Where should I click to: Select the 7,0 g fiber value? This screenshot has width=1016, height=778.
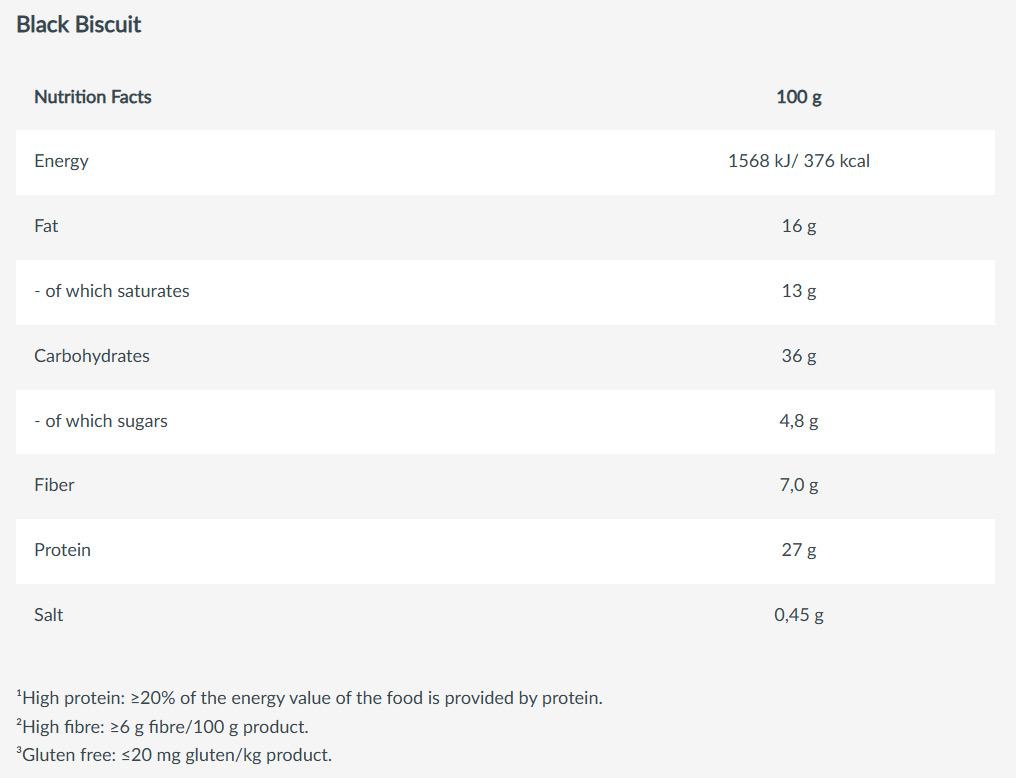[798, 485]
